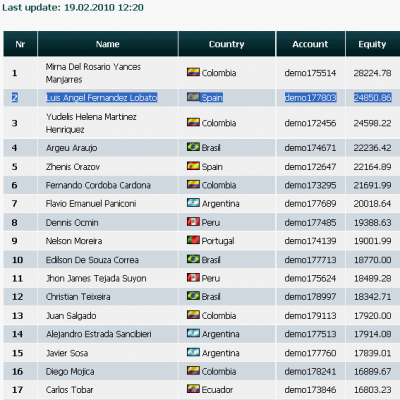Click the name Argeu Araujo
Screen dimensions: 400x400
(72, 148)
